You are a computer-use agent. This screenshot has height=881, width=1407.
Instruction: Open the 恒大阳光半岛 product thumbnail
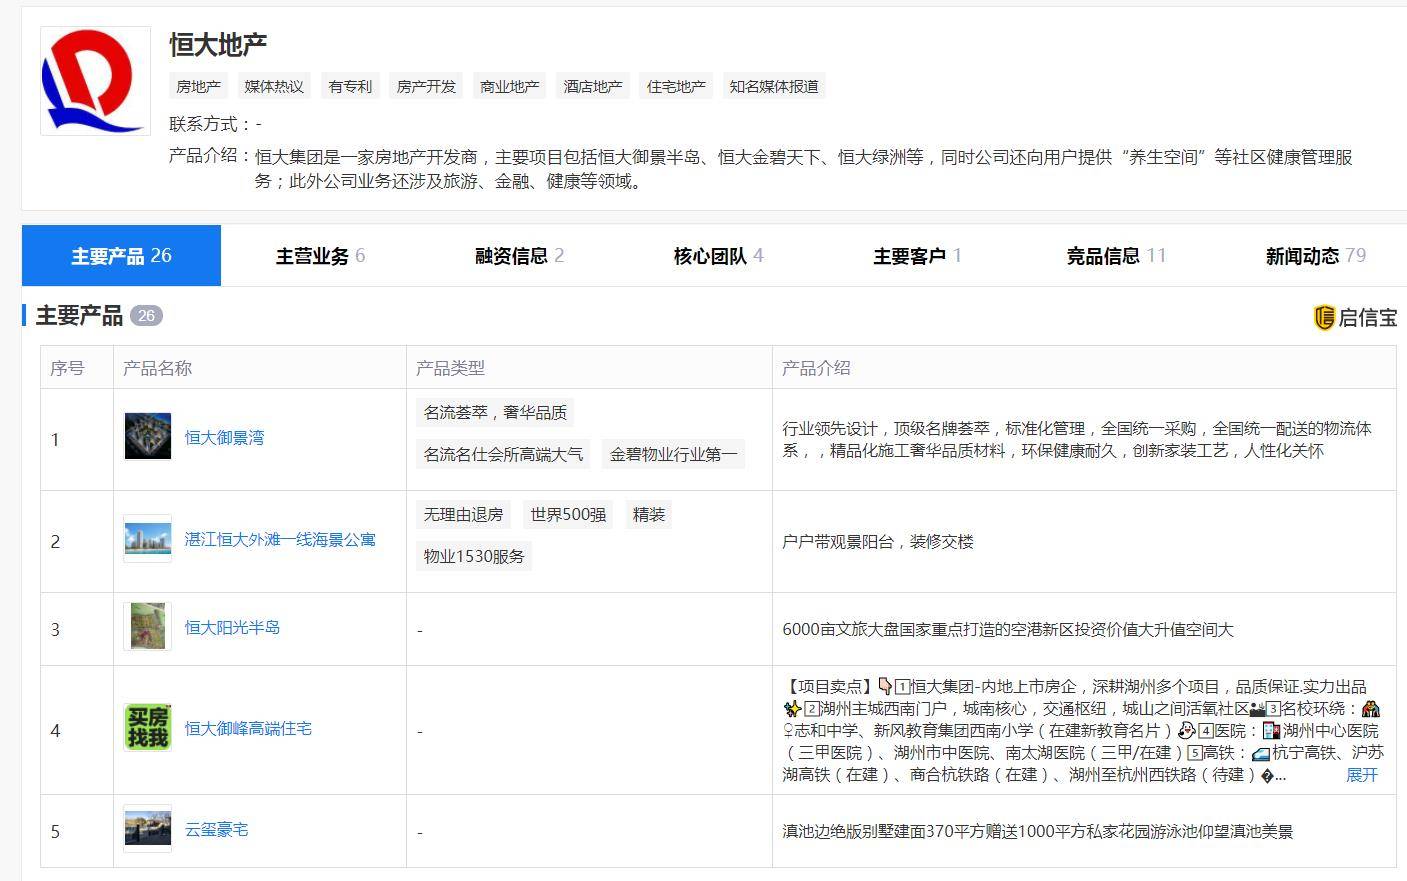tap(148, 627)
